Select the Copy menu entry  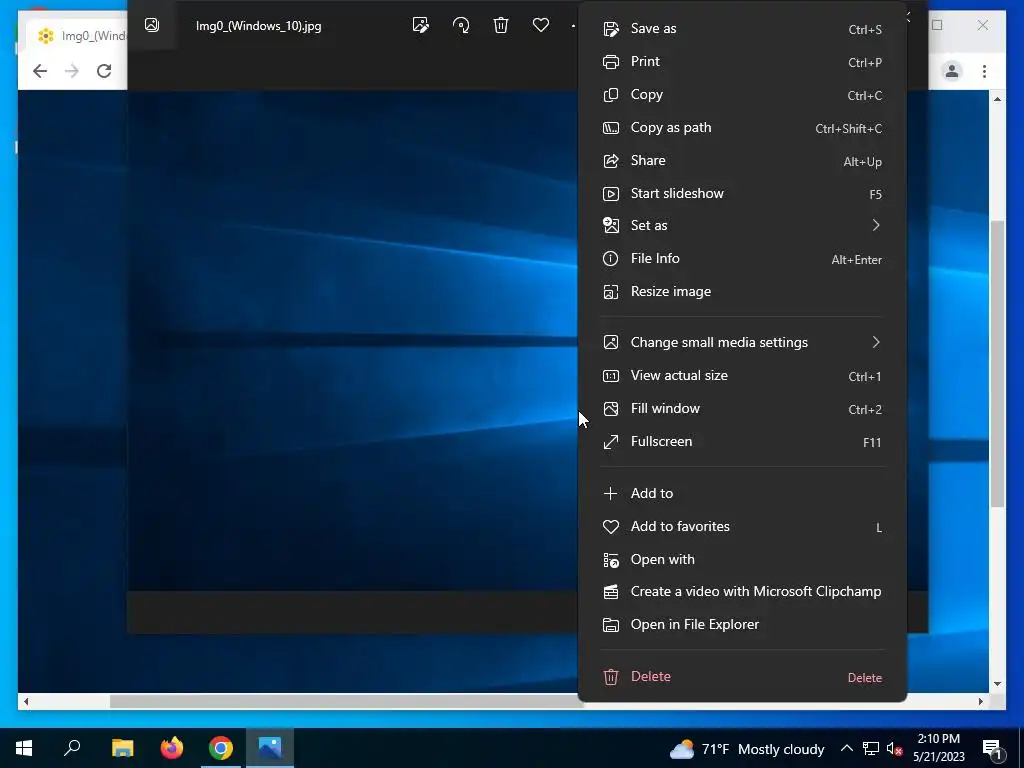pyautogui.click(x=743, y=95)
